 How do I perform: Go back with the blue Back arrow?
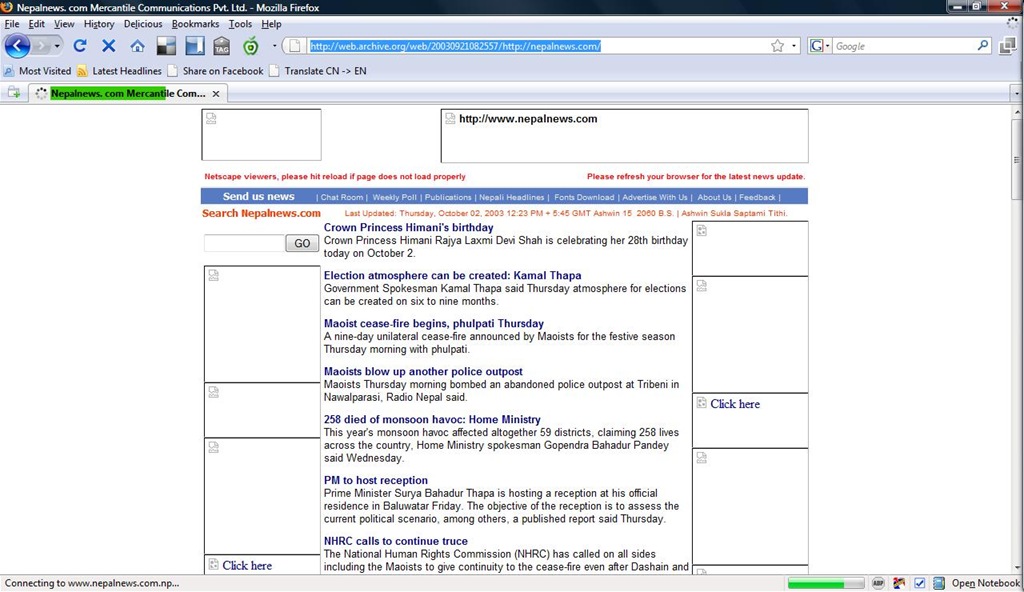coord(18,46)
